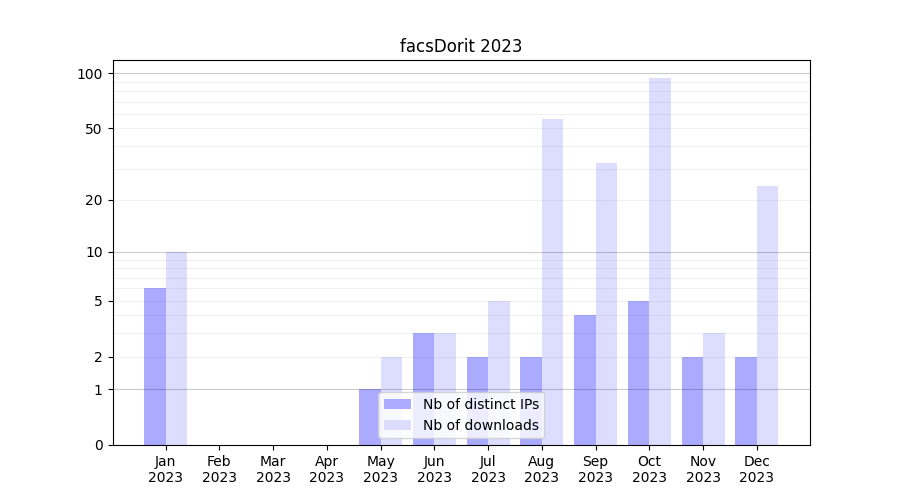Select the September distinct IPs bar
The image size is (900, 500).
click(x=585, y=380)
